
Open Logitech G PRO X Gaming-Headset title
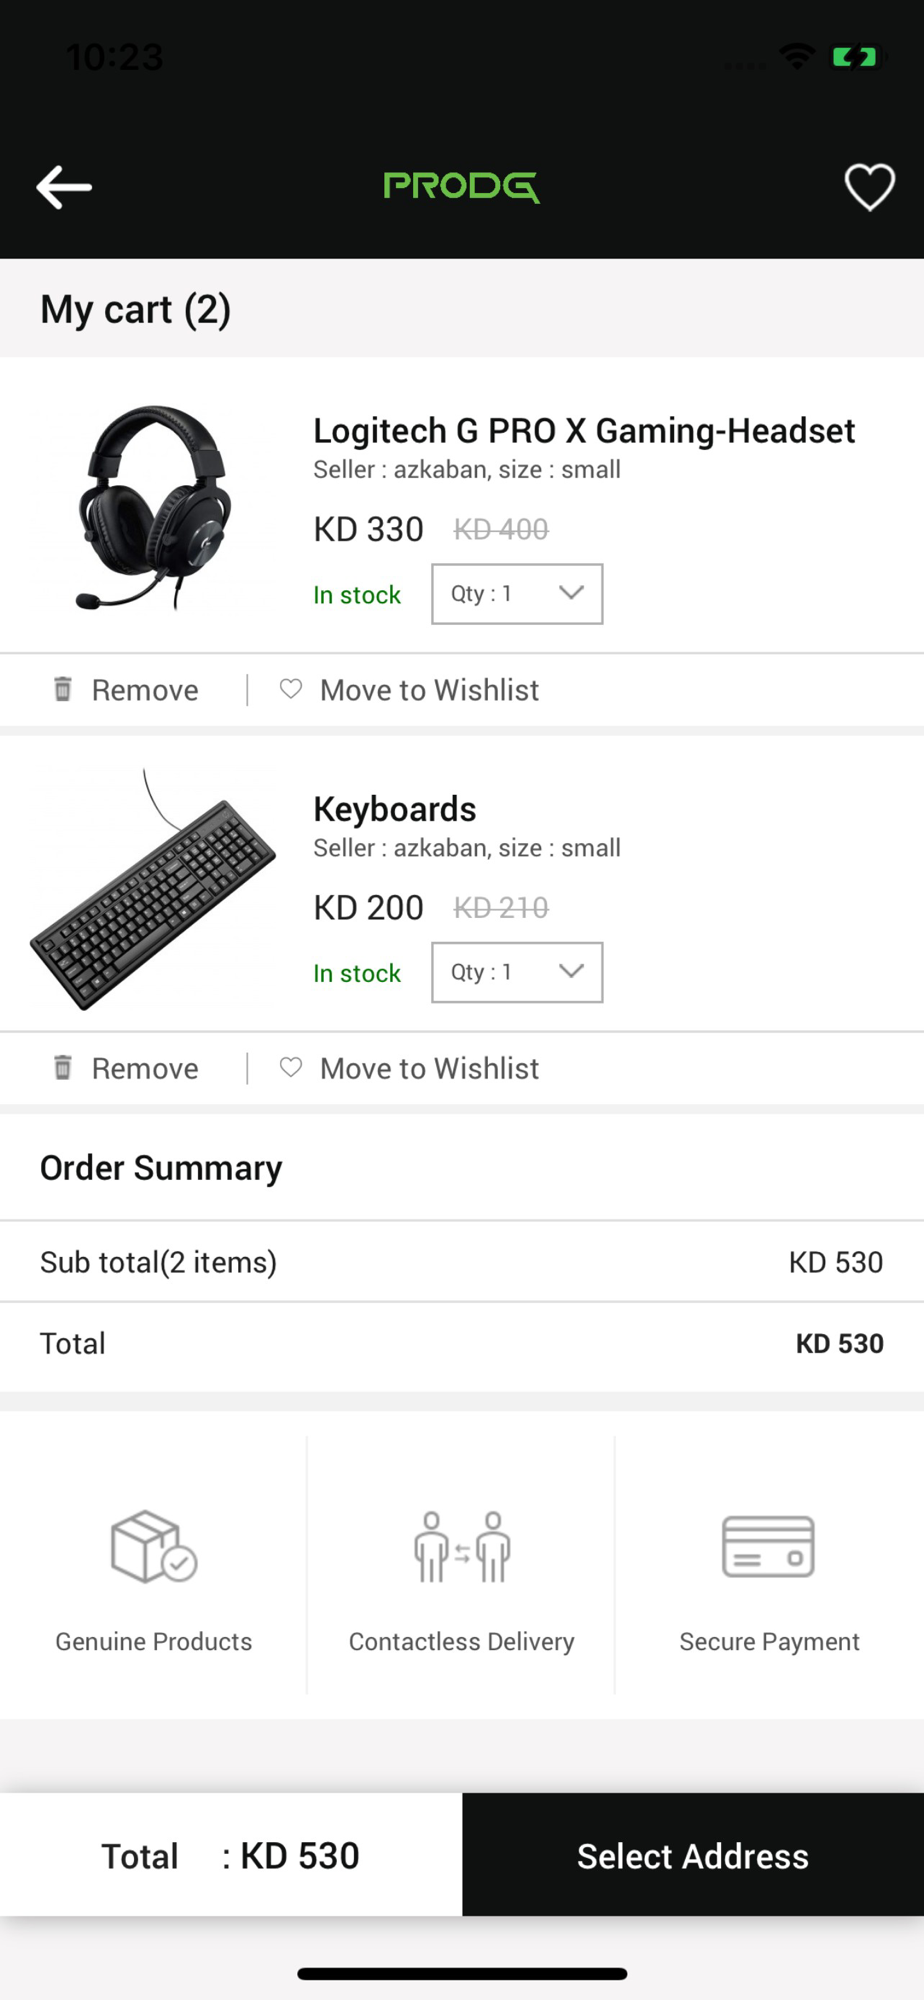pos(584,431)
